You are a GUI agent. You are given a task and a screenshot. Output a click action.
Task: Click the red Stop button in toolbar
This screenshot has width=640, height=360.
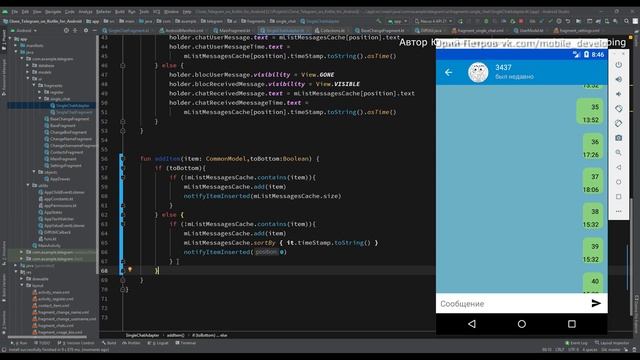(x=521, y=21)
